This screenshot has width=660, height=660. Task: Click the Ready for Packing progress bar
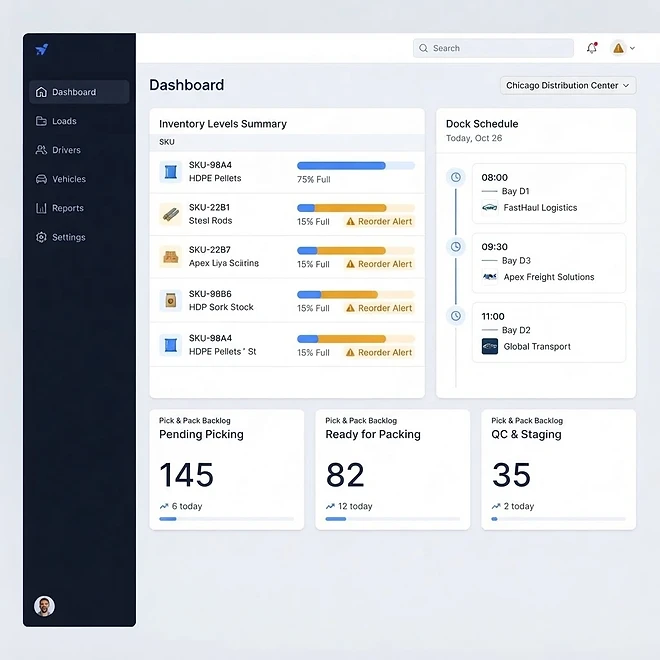click(x=393, y=519)
